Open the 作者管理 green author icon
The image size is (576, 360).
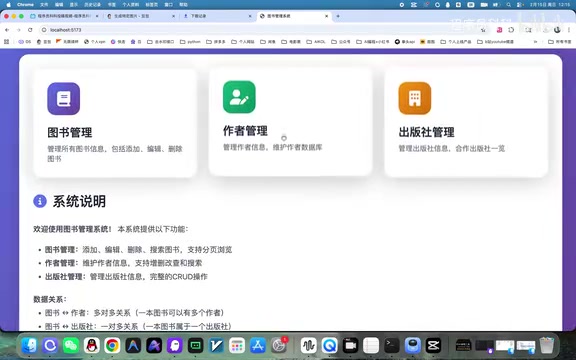point(239,97)
